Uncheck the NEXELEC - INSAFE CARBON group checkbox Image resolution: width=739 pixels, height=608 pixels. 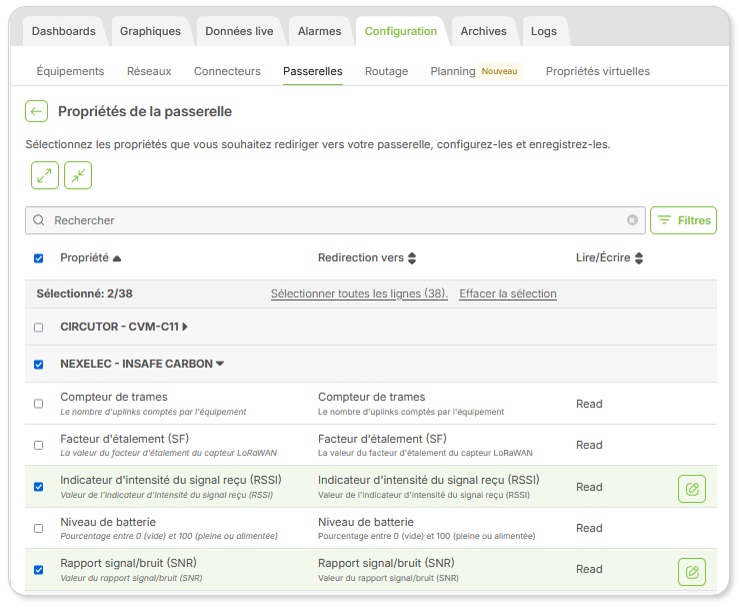pos(39,364)
